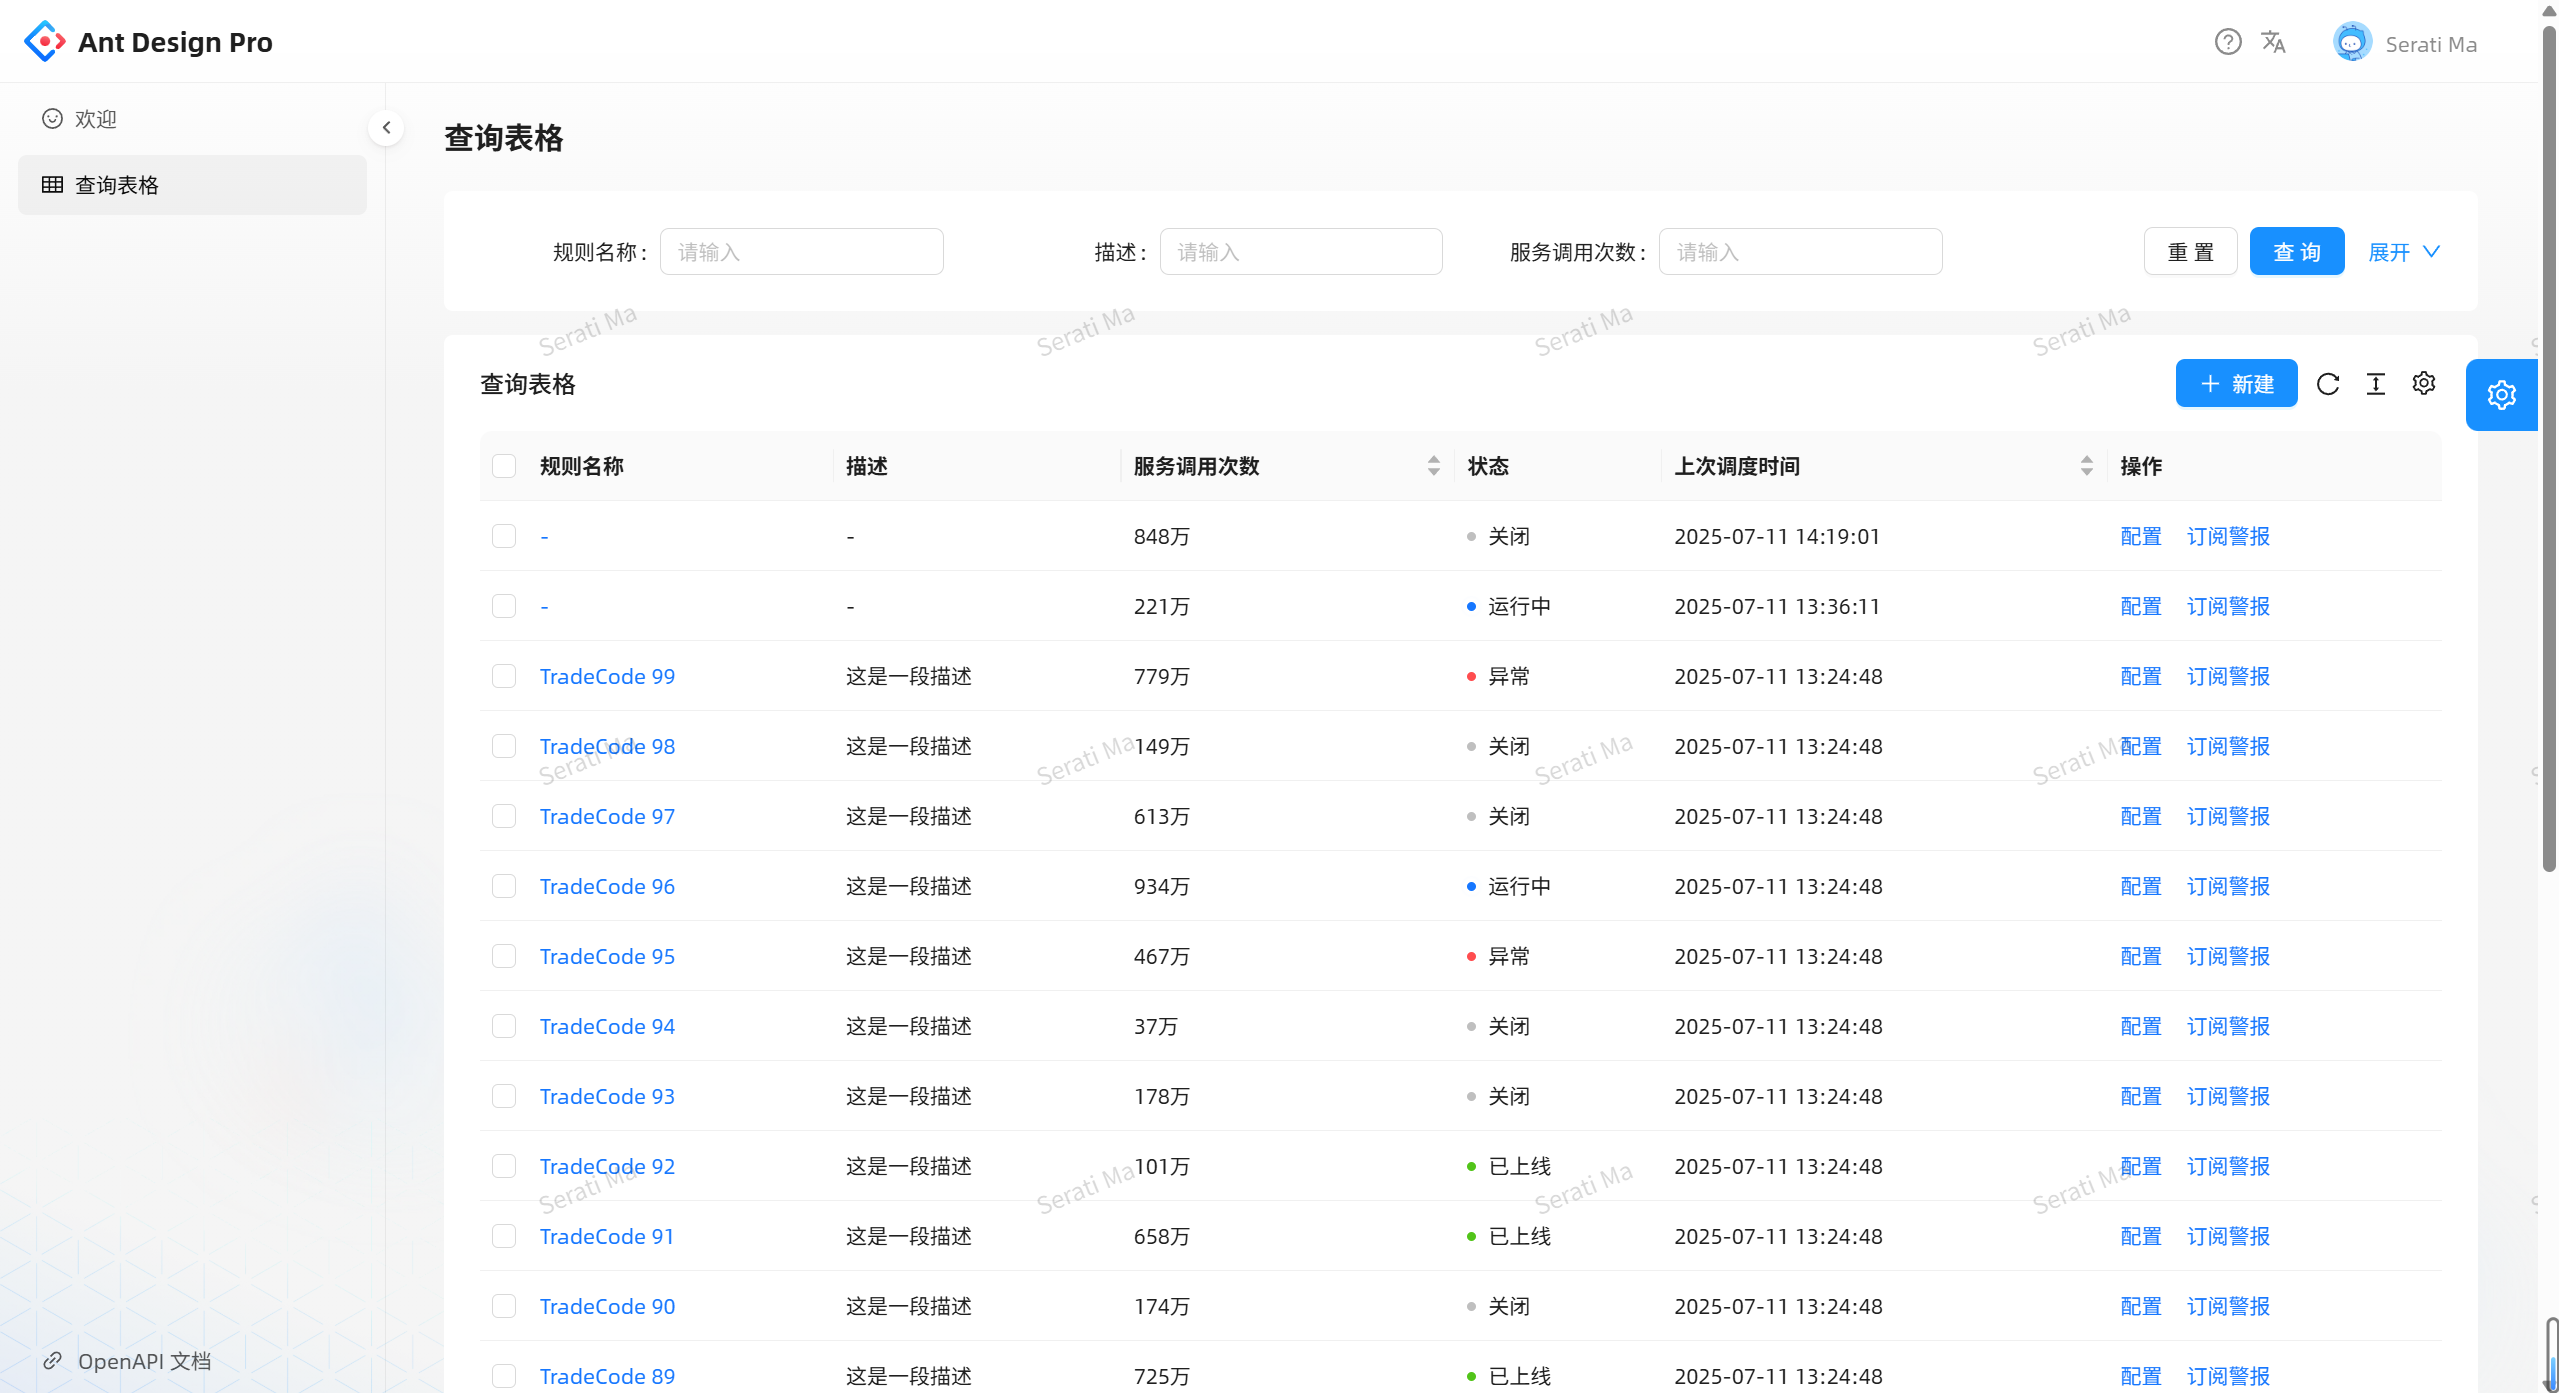
Task: Select the 查询表格 sidebar menu item
Action: 116,184
